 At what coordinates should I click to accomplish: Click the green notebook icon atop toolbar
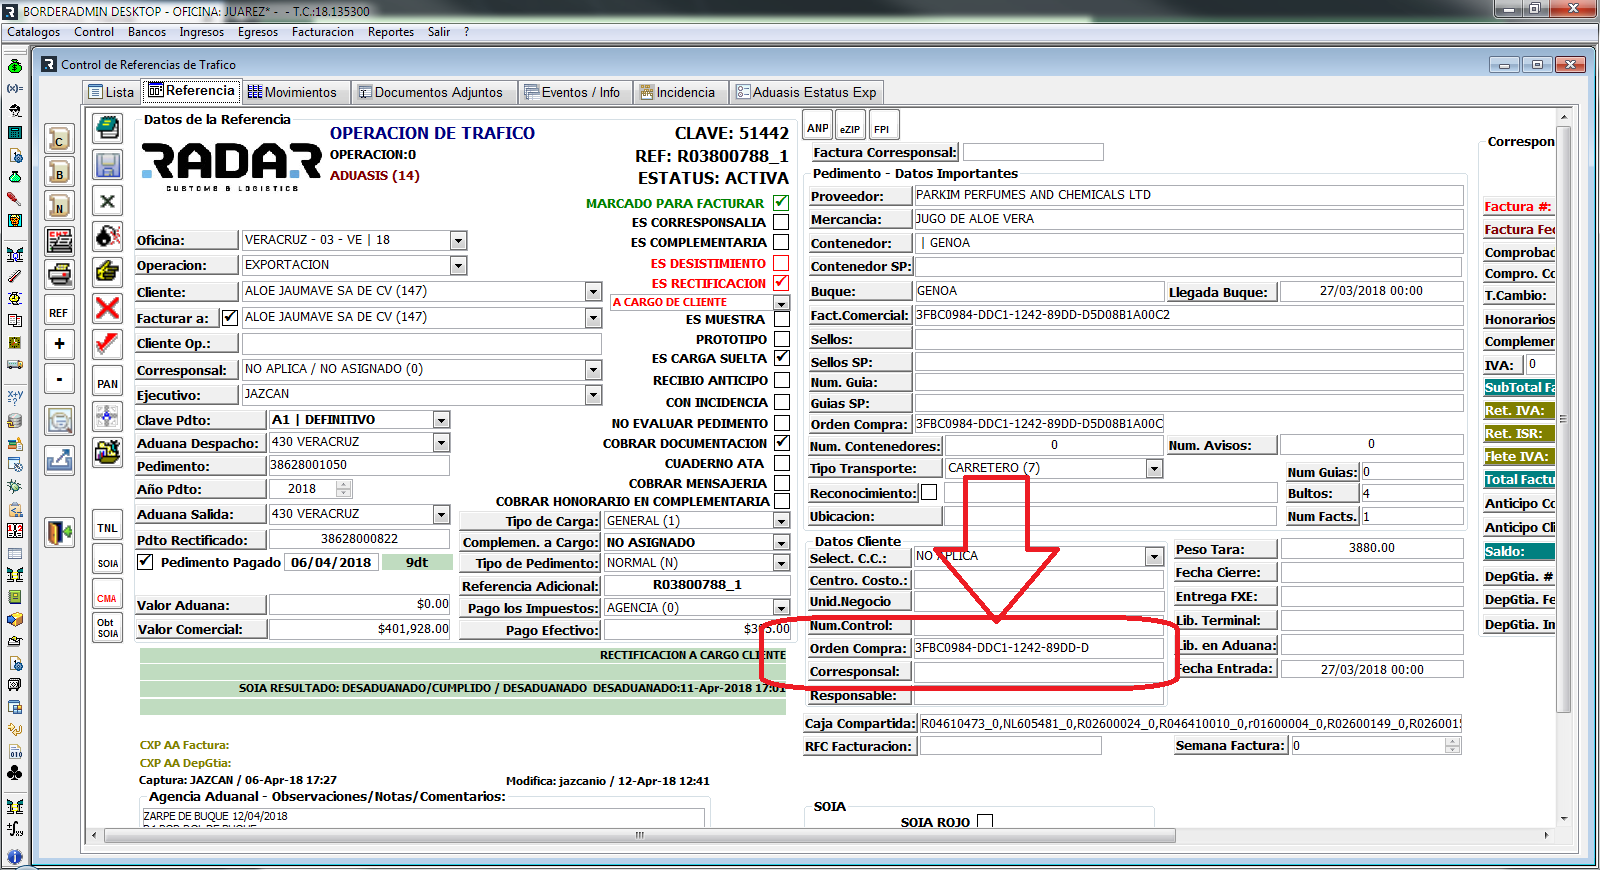(107, 128)
